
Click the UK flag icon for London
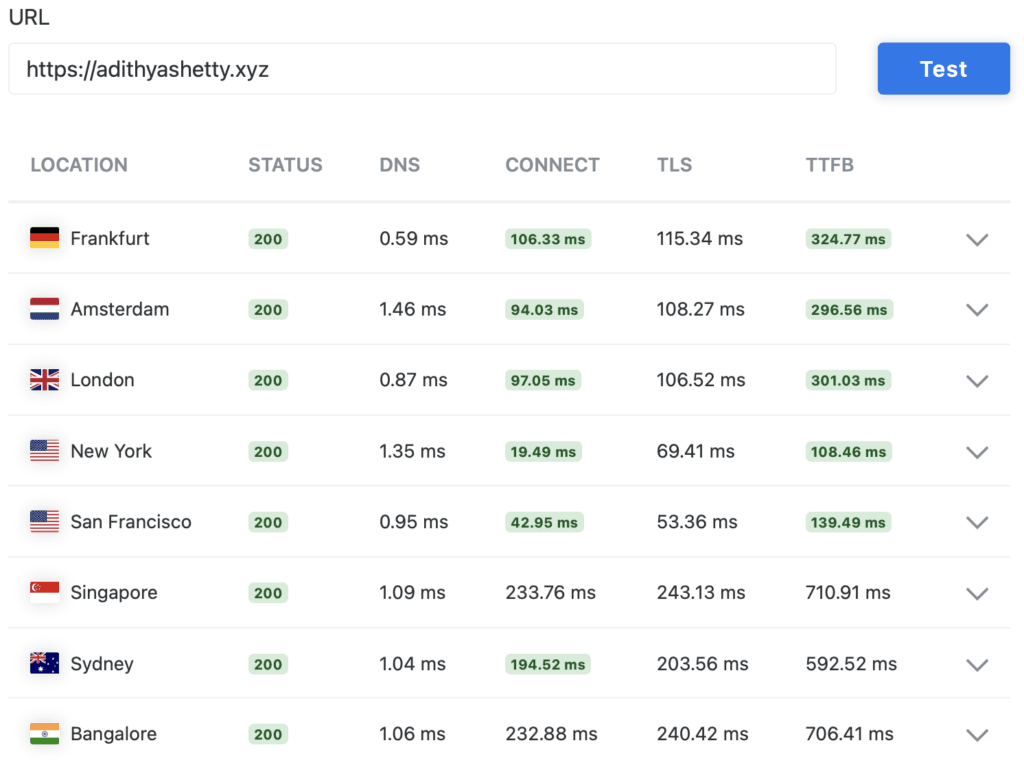(44, 380)
